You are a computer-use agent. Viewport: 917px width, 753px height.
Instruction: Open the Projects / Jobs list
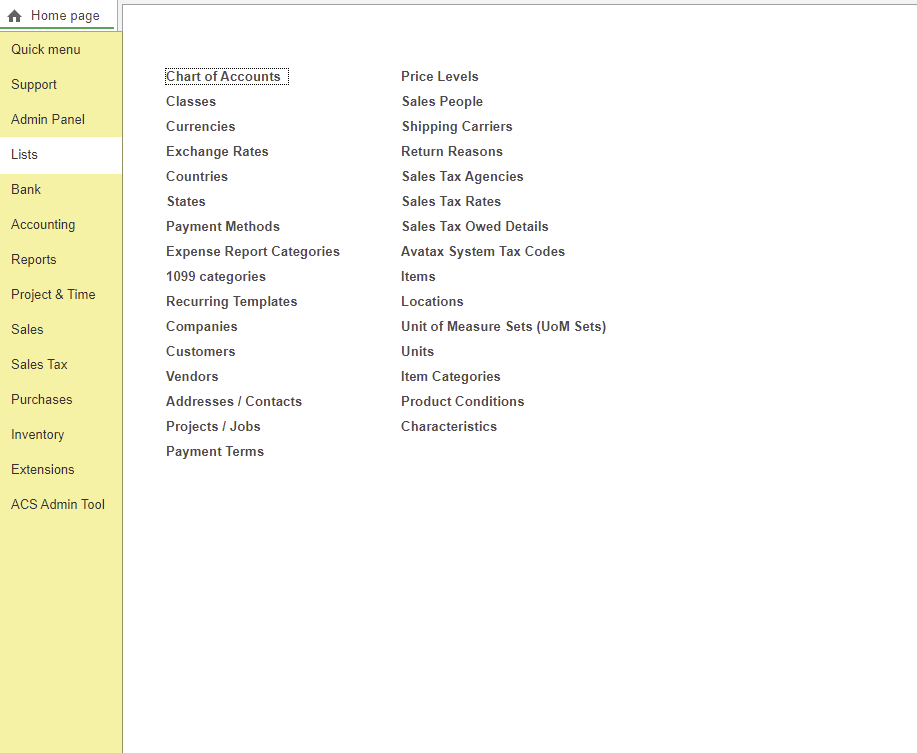[x=213, y=427]
